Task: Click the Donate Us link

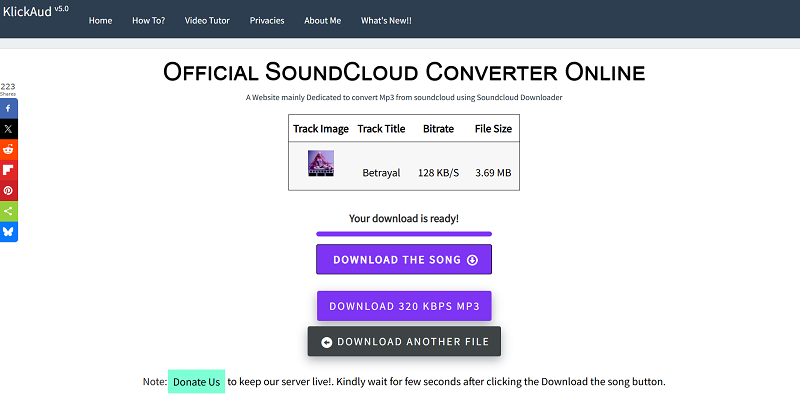Action: click(x=196, y=381)
